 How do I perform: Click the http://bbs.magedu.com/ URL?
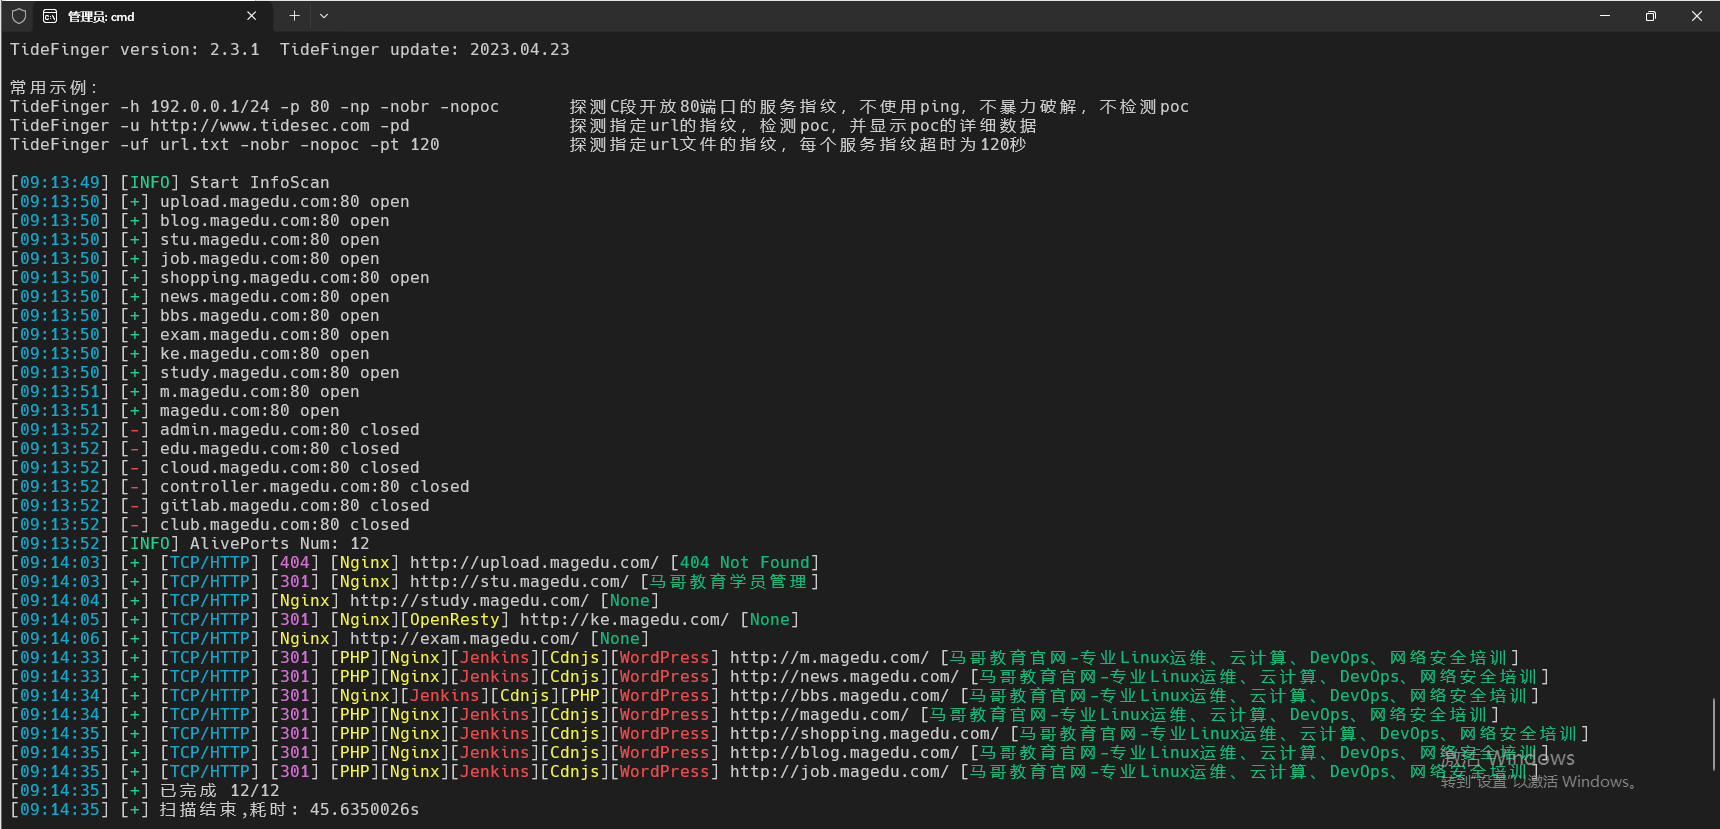coord(839,696)
